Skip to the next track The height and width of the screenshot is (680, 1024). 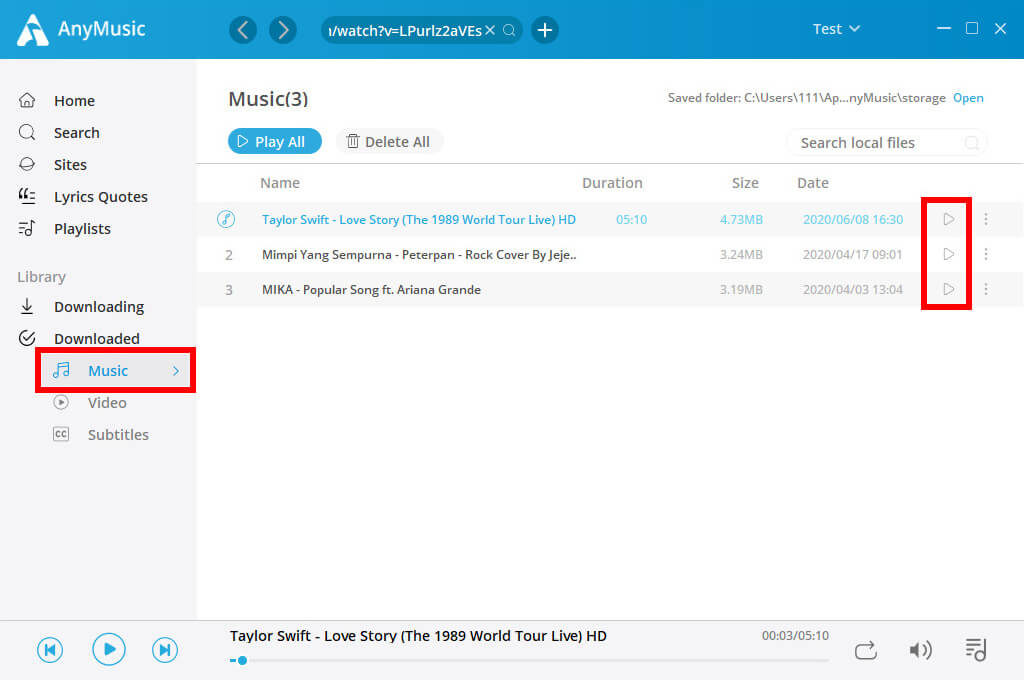tap(165, 649)
